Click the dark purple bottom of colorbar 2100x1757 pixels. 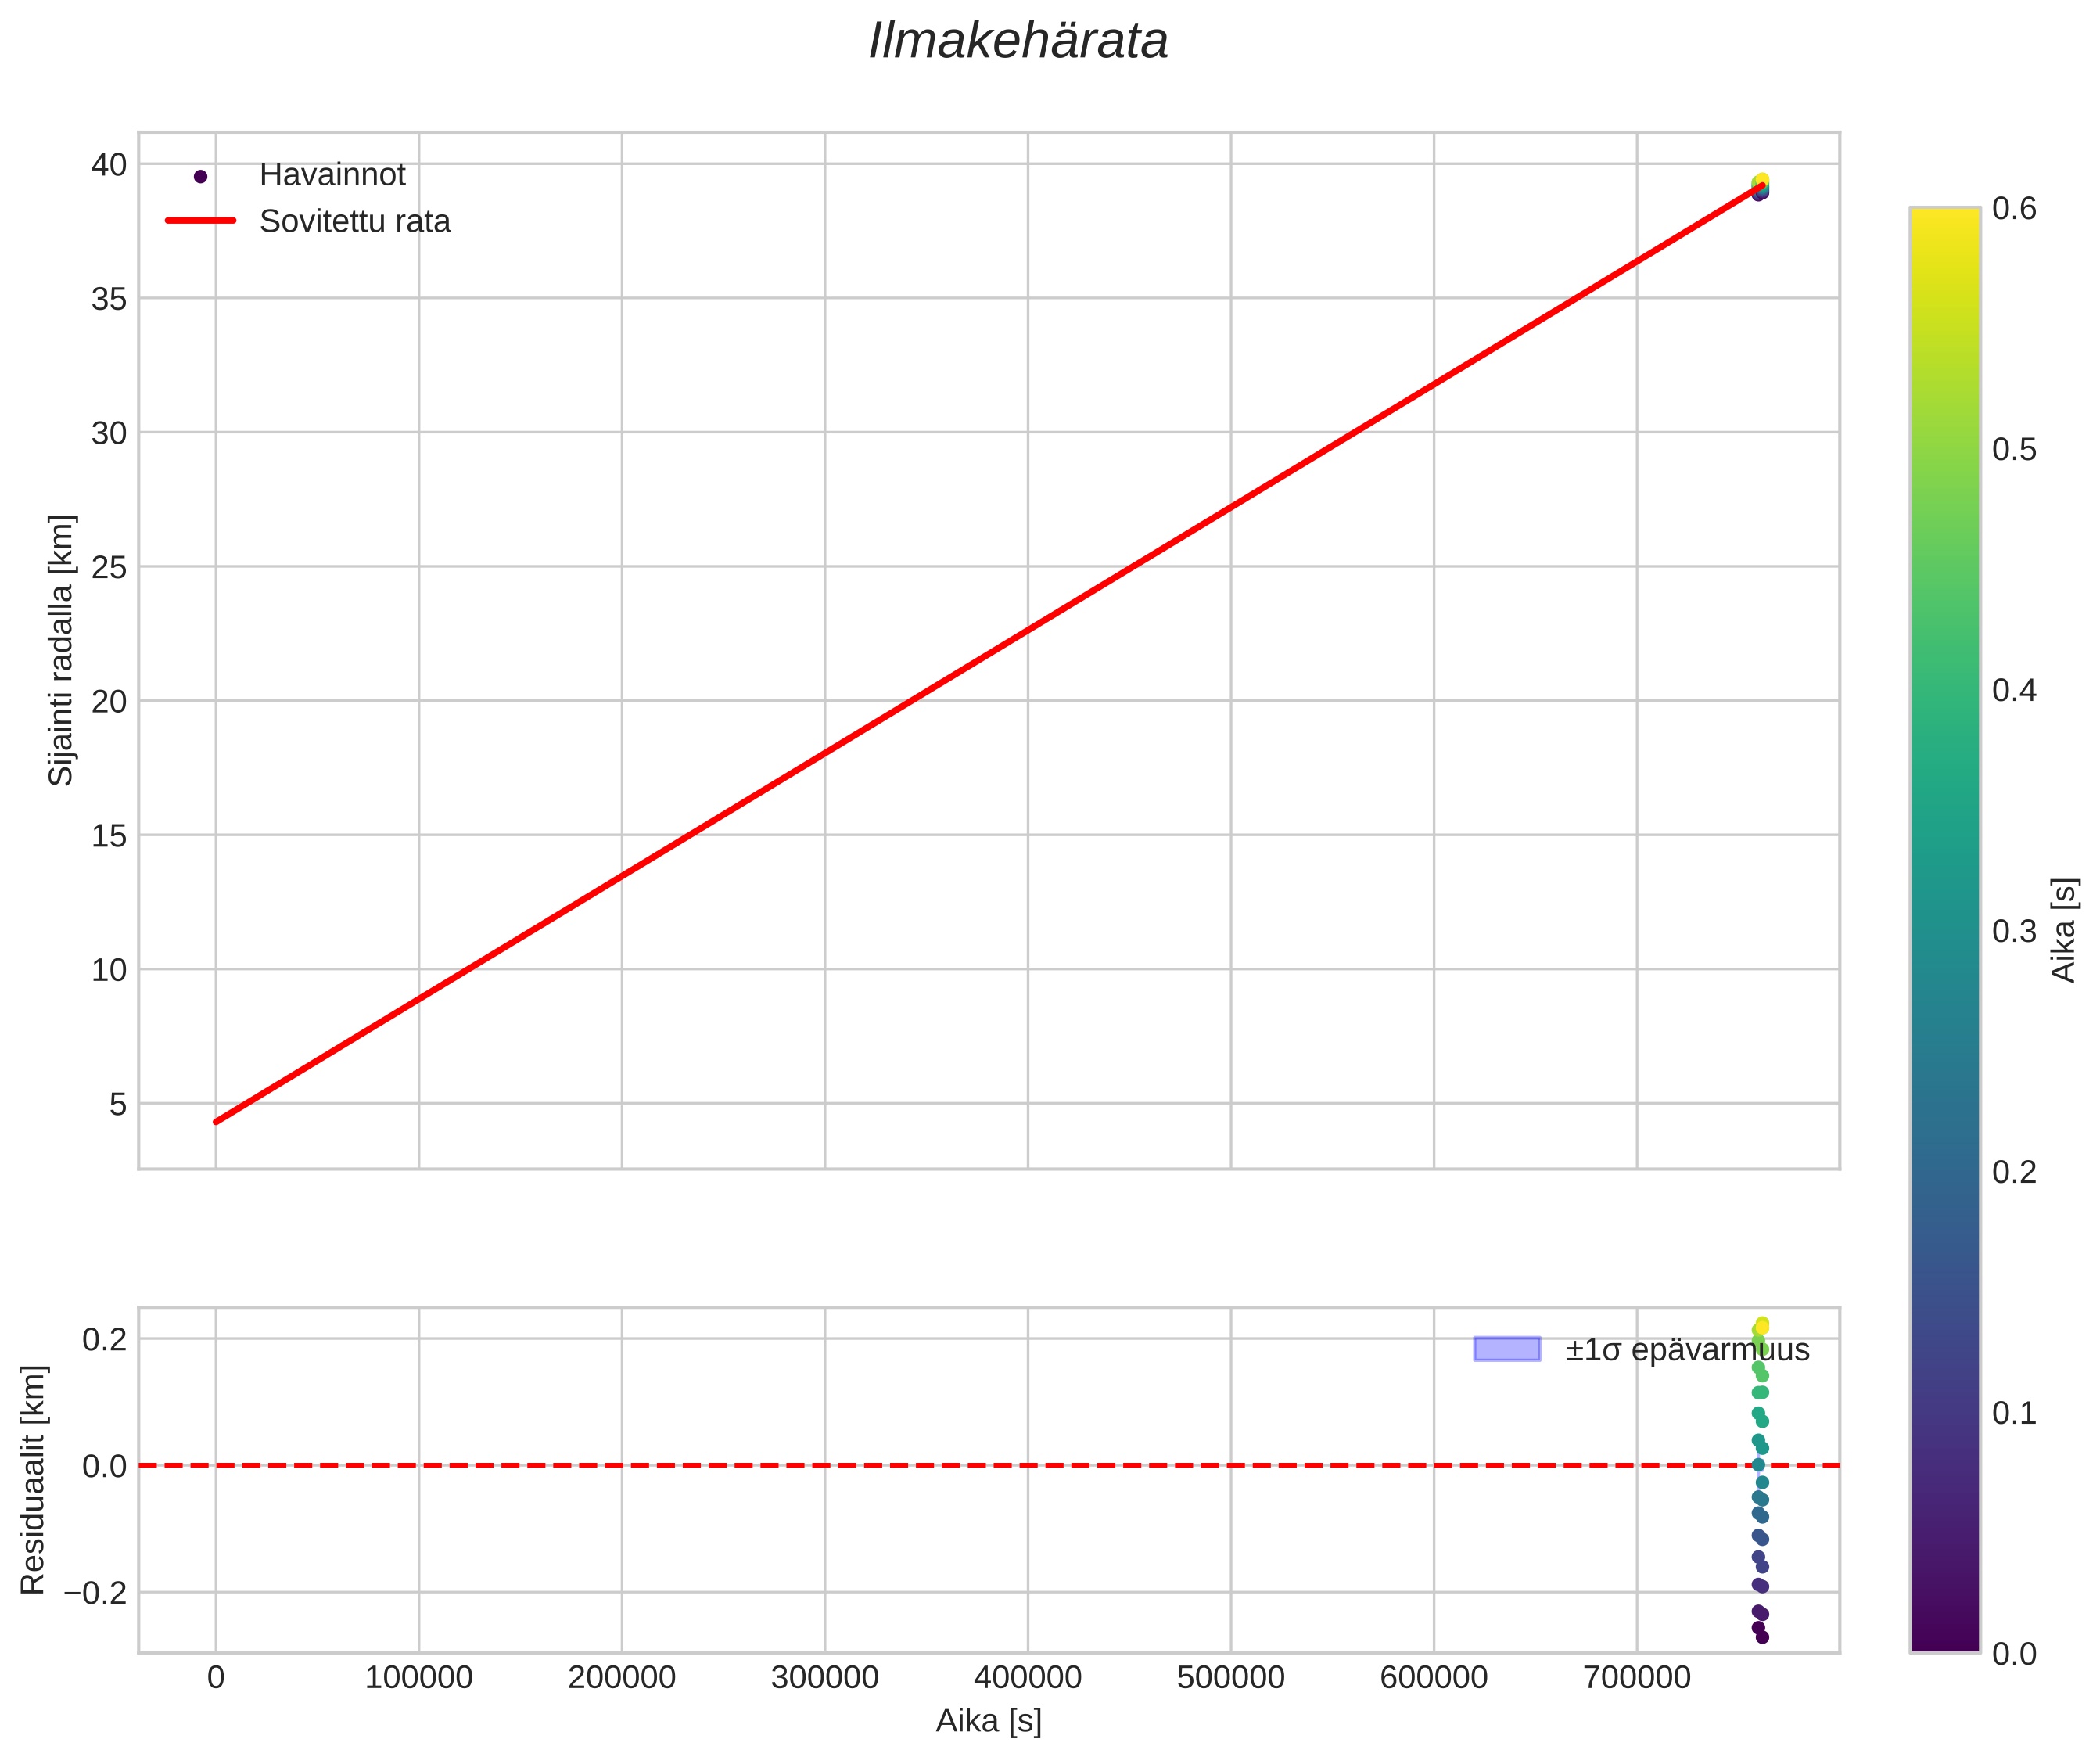pos(1944,1640)
